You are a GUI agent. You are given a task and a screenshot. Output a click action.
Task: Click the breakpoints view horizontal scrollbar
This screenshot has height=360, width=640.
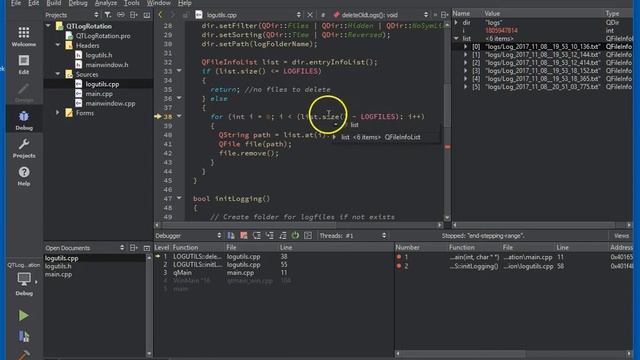[513, 353]
